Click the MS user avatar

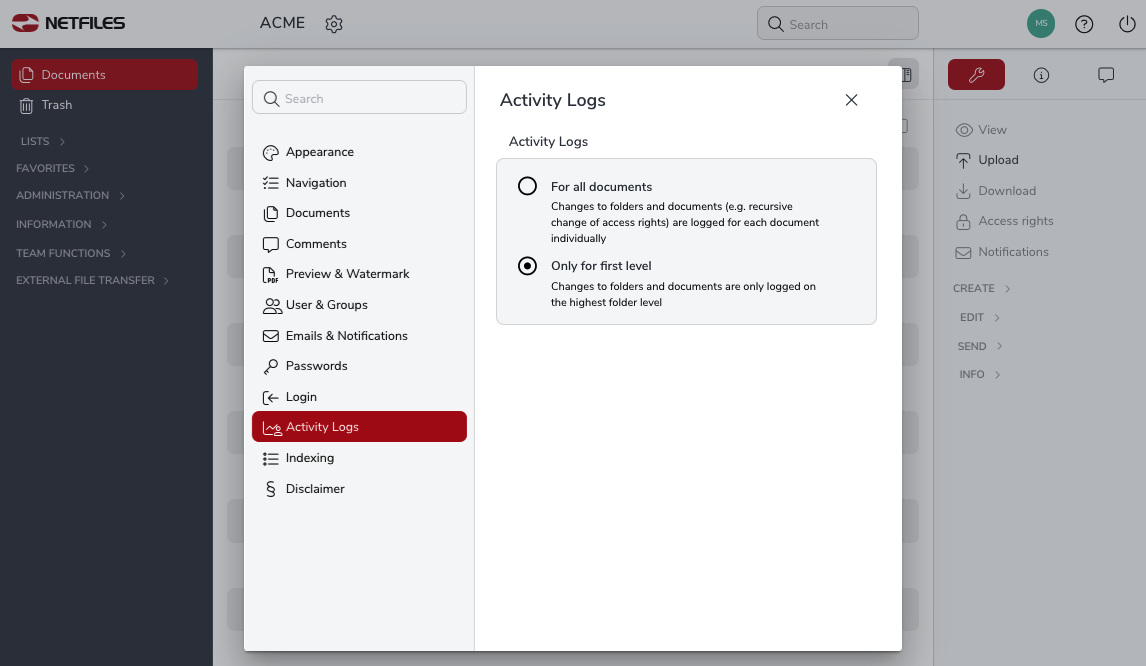(x=1041, y=23)
